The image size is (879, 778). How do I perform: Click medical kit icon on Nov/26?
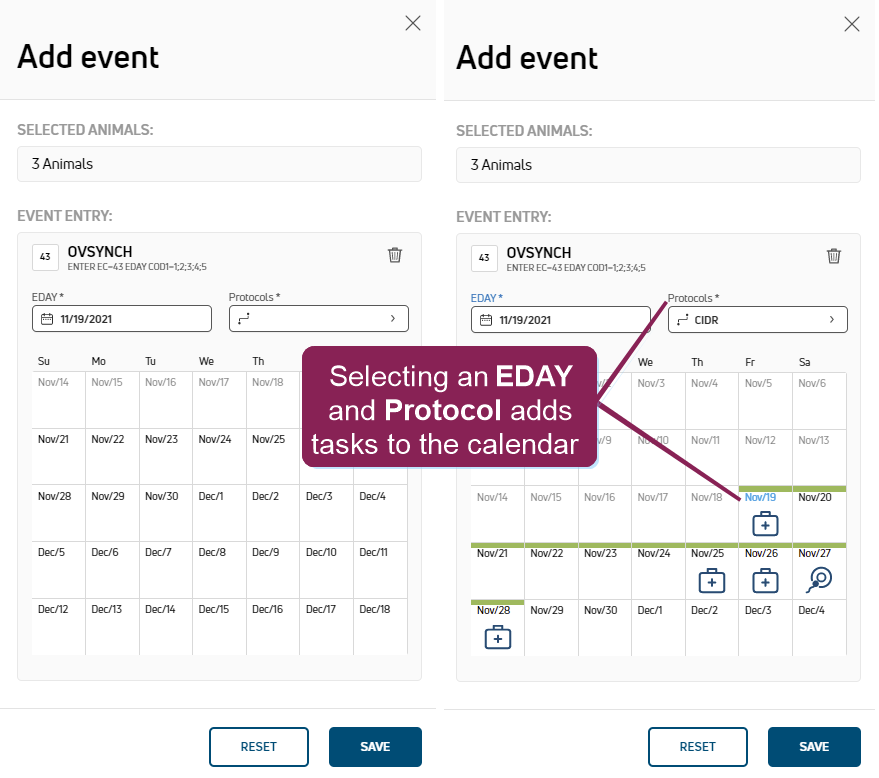click(765, 580)
